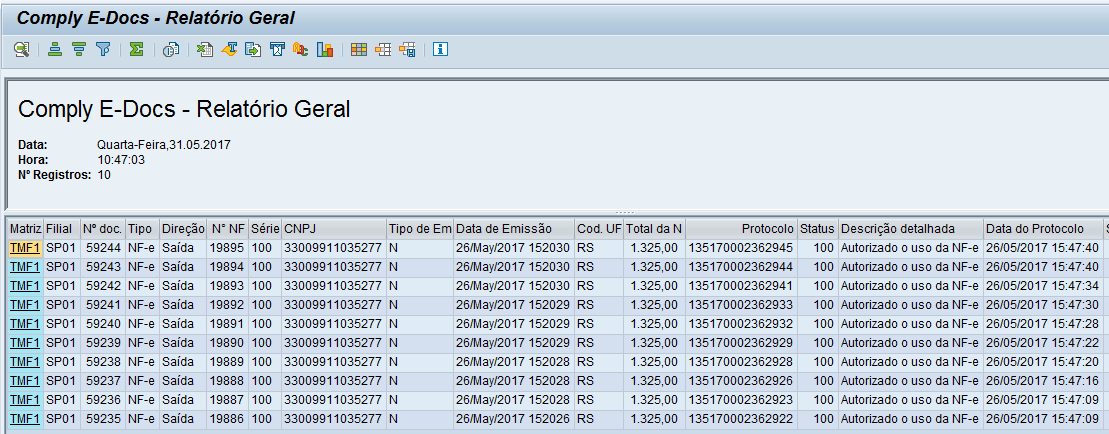Image resolution: width=1109 pixels, height=434 pixels.
Task: Select the Série column header
Action: point(265,229)
